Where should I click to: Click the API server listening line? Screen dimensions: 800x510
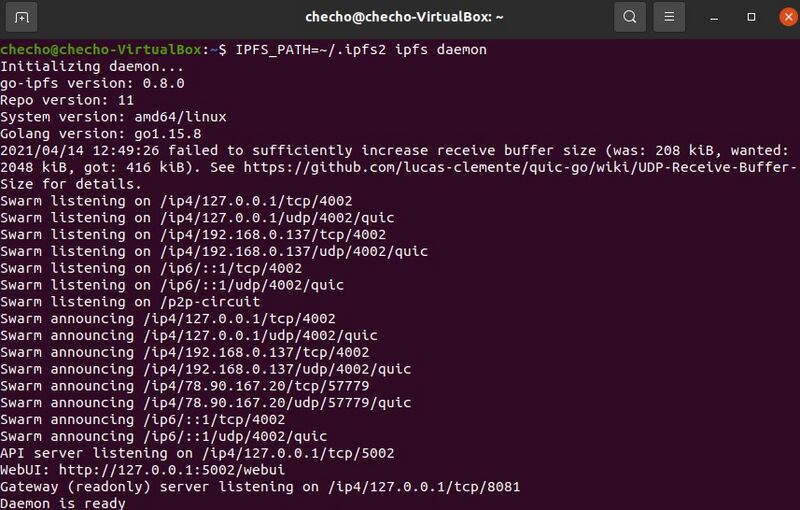click(197, 453)
